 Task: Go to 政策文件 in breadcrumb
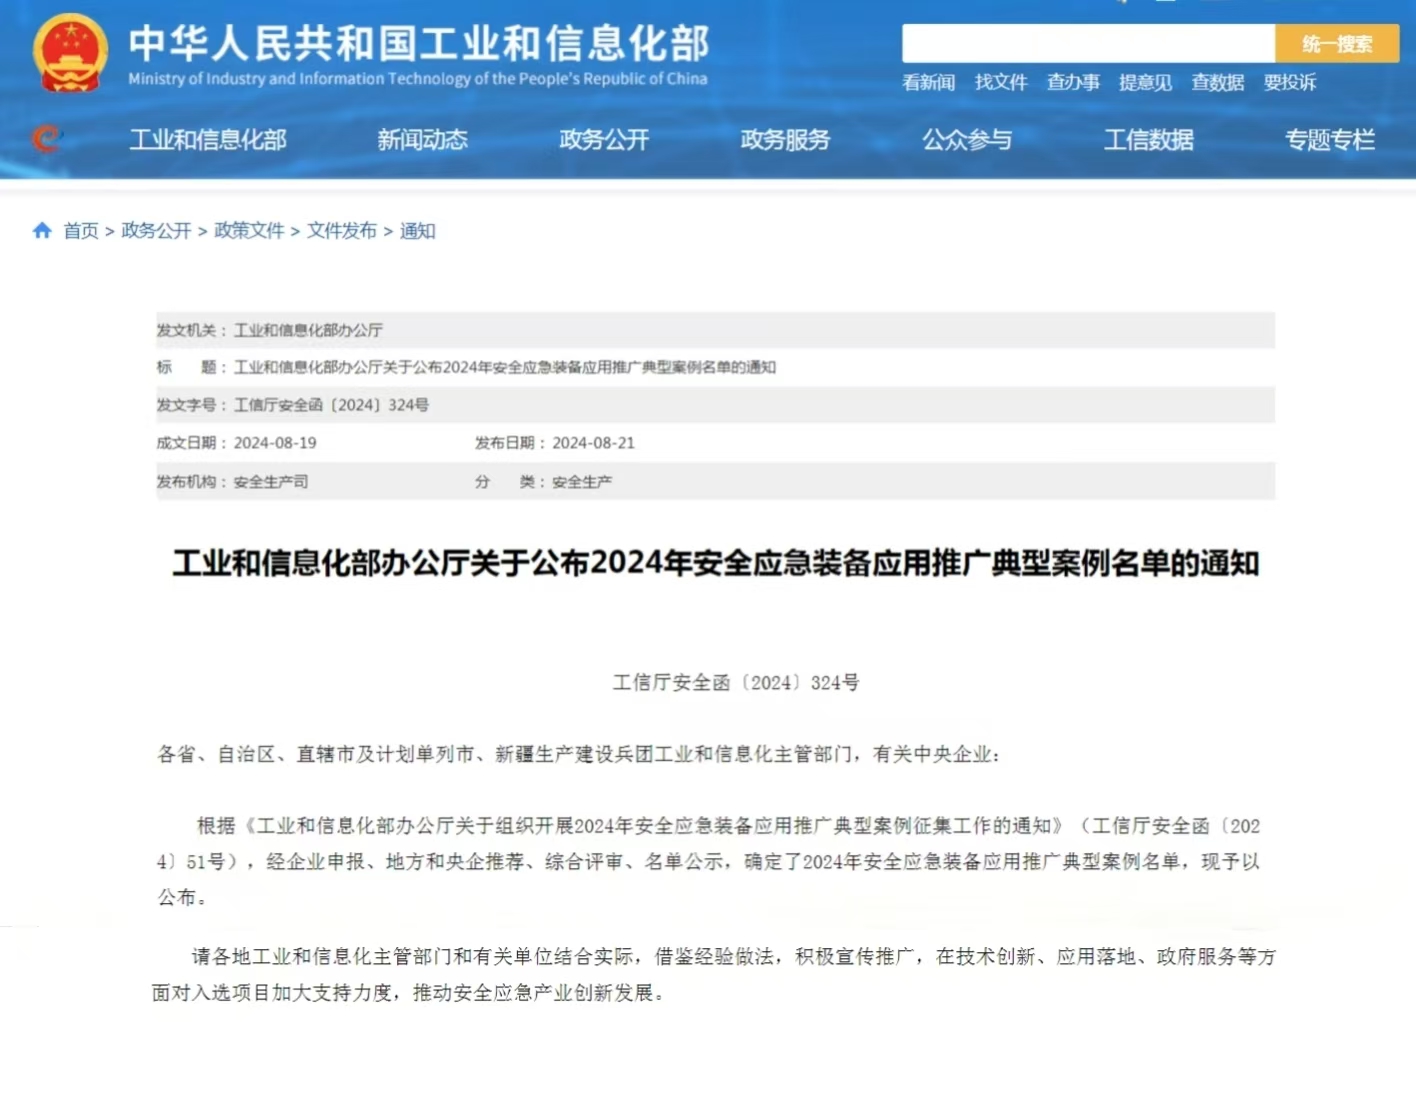click(x=249, y=231)
